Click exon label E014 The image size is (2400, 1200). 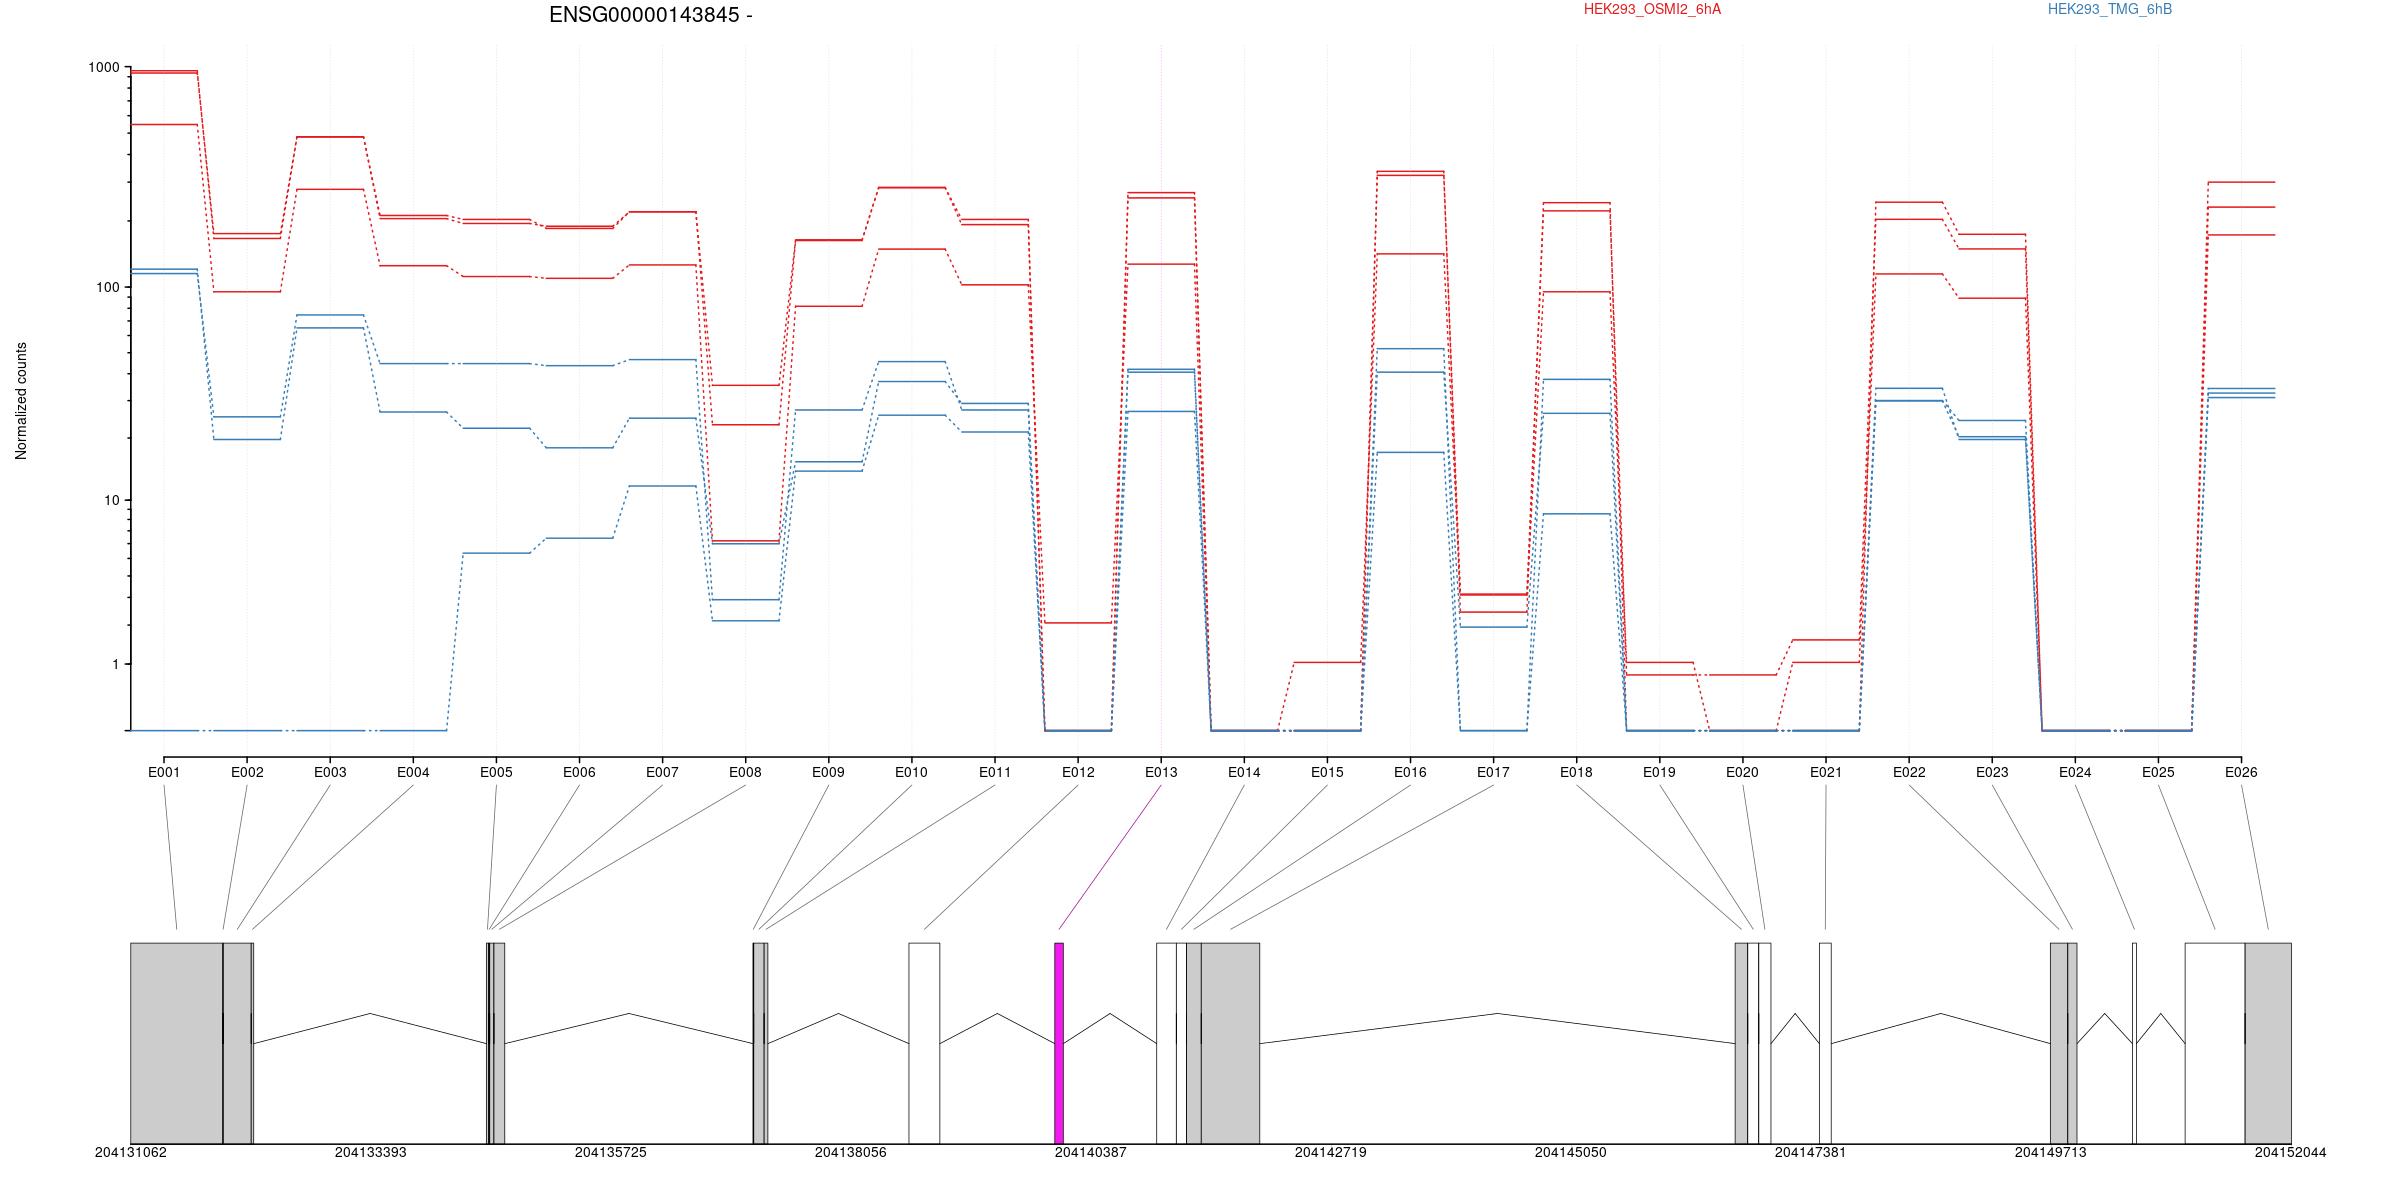[x=1244, y=772]
